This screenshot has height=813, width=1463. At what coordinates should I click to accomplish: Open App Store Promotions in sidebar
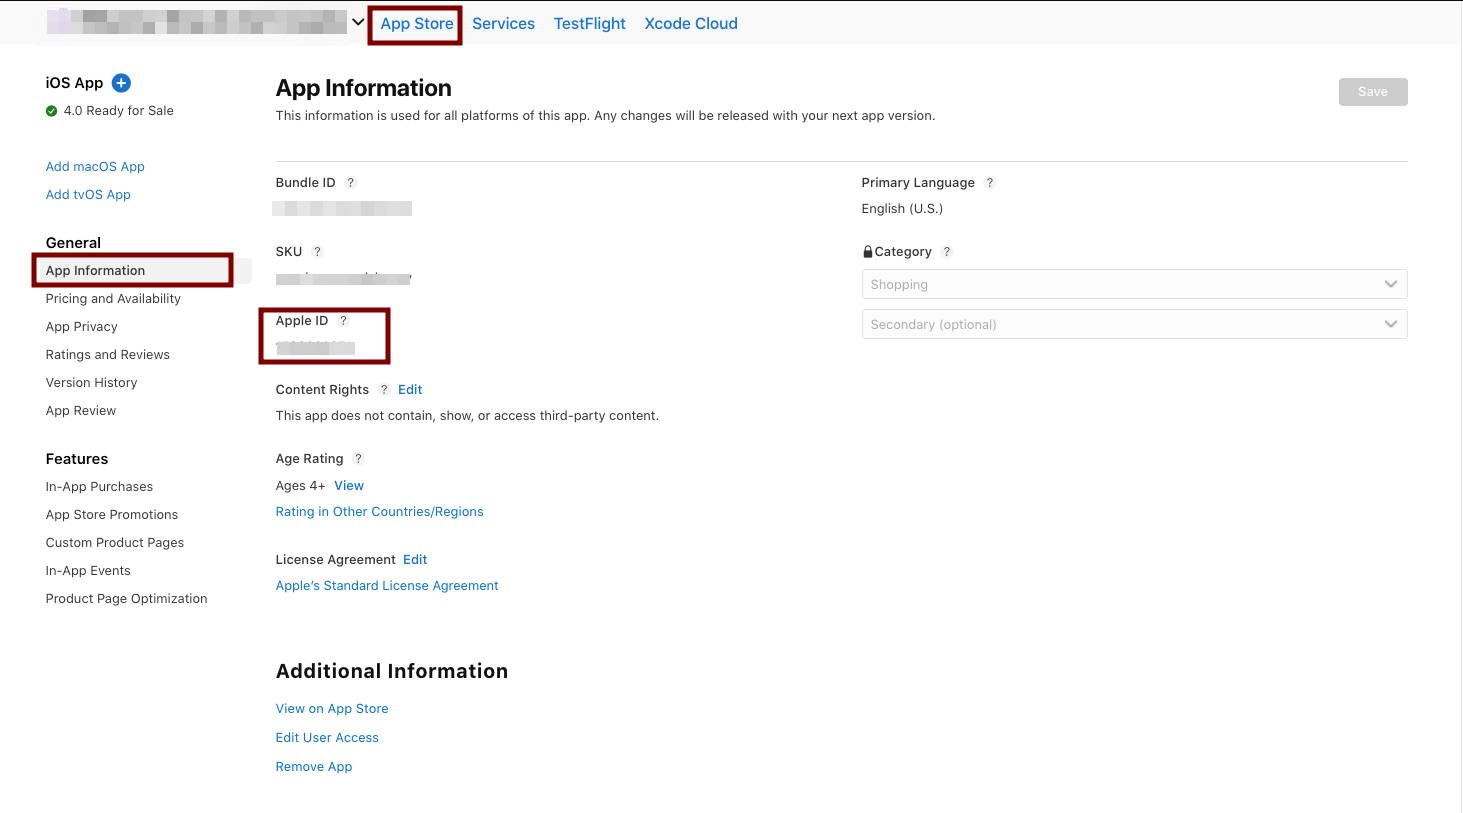click(x=112, y=515)
